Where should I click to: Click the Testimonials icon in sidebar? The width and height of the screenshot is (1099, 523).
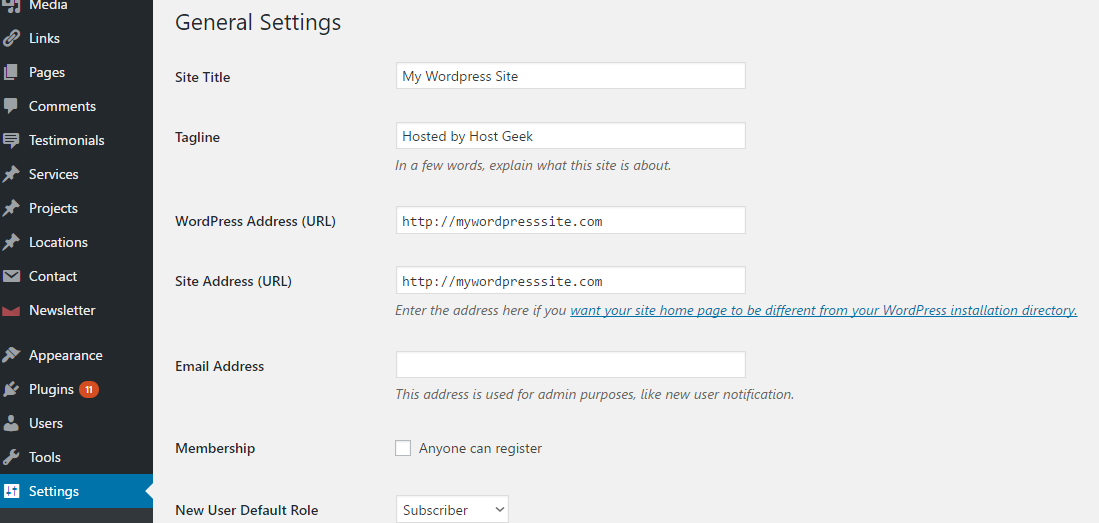point(11,140)
